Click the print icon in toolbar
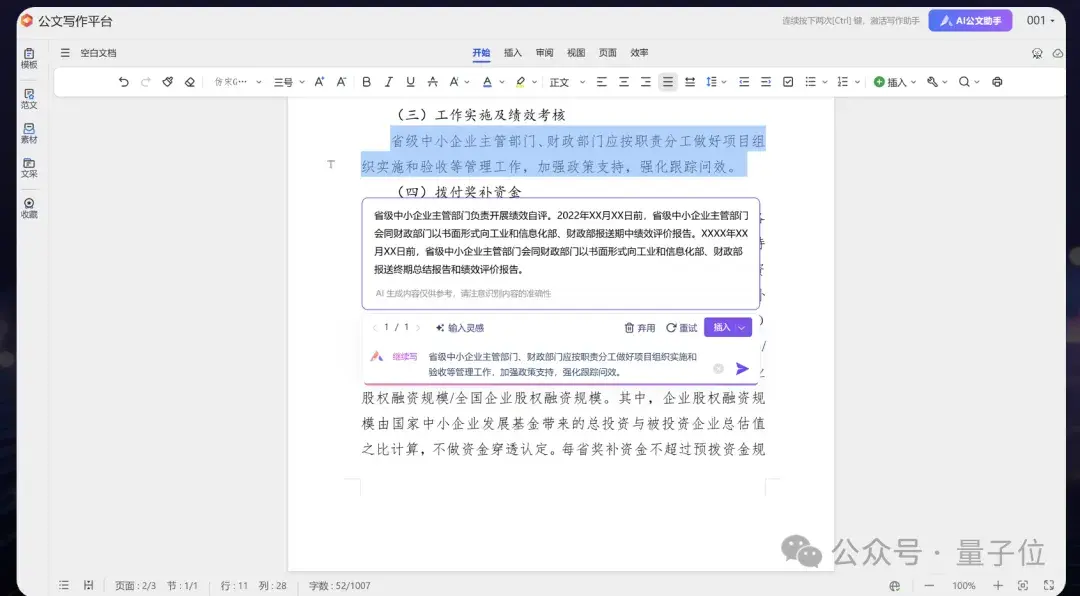 coord(997,82)
